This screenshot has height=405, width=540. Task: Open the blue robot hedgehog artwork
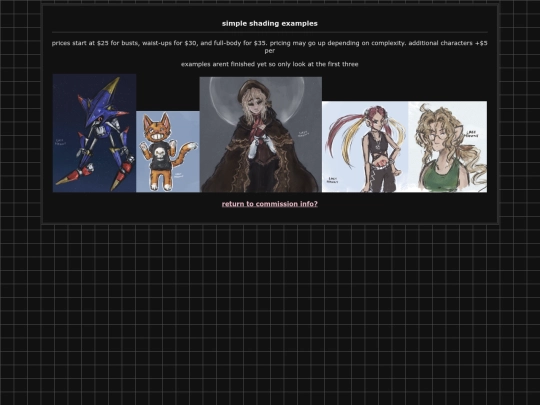(94, 133)
